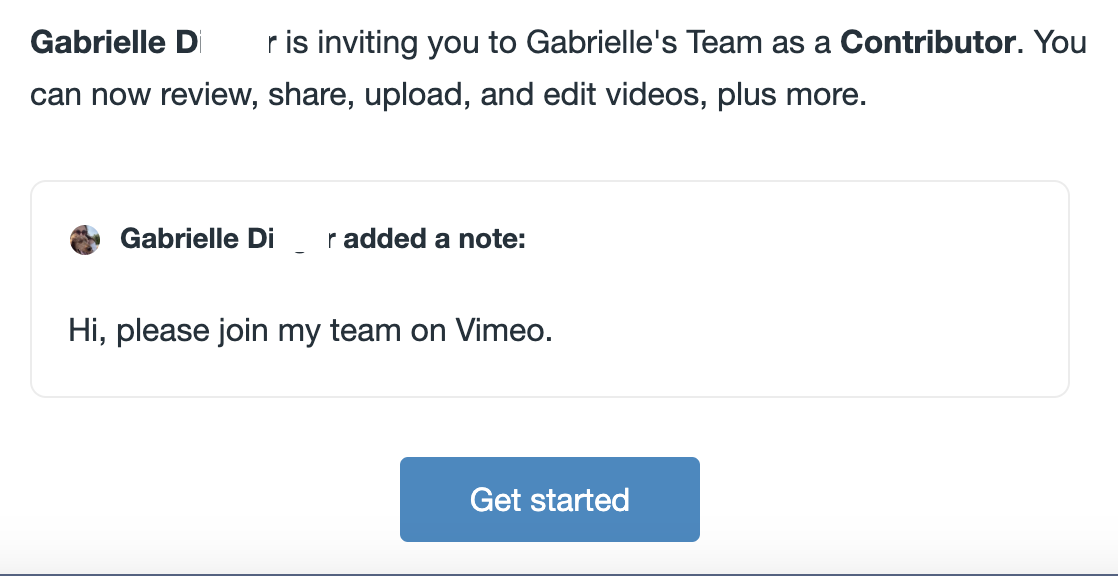
Task: Click the avatar photo beside Gabrielle's name
Action: pos(85,239)
